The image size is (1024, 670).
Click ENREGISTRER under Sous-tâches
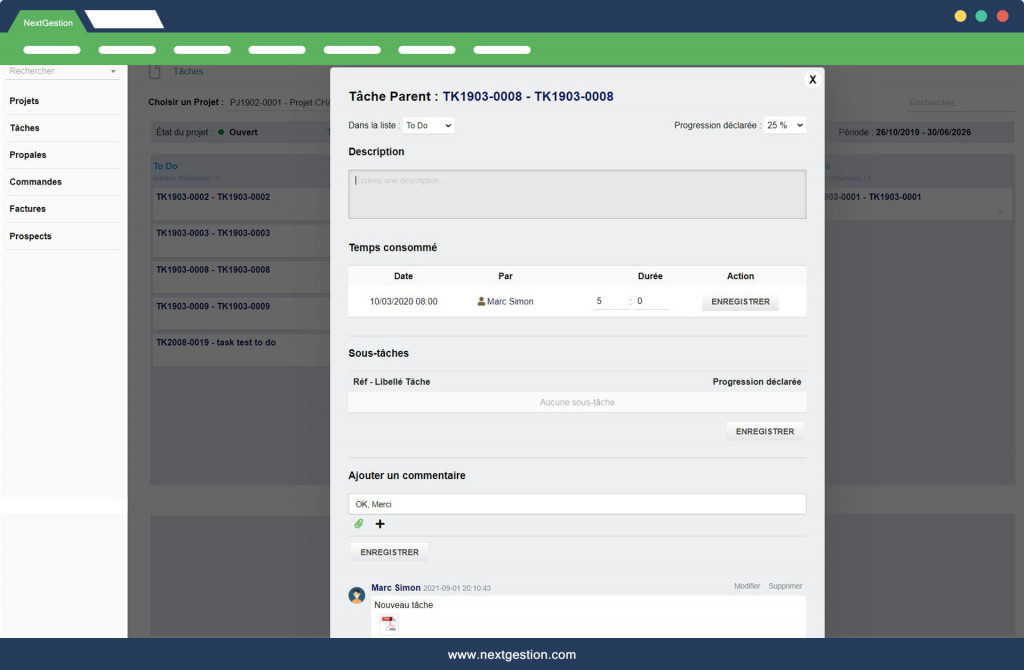coord(765,432)
